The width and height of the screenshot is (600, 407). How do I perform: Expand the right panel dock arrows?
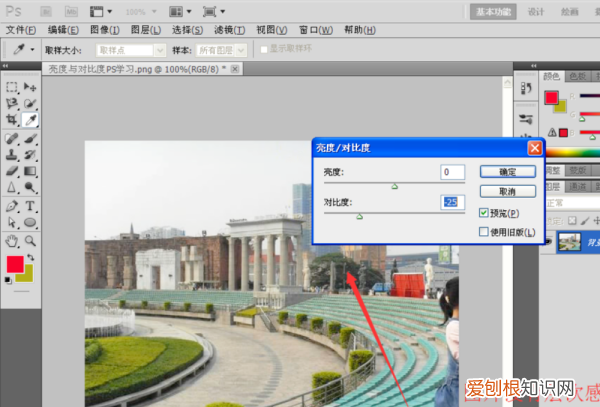tap(533, 66)
